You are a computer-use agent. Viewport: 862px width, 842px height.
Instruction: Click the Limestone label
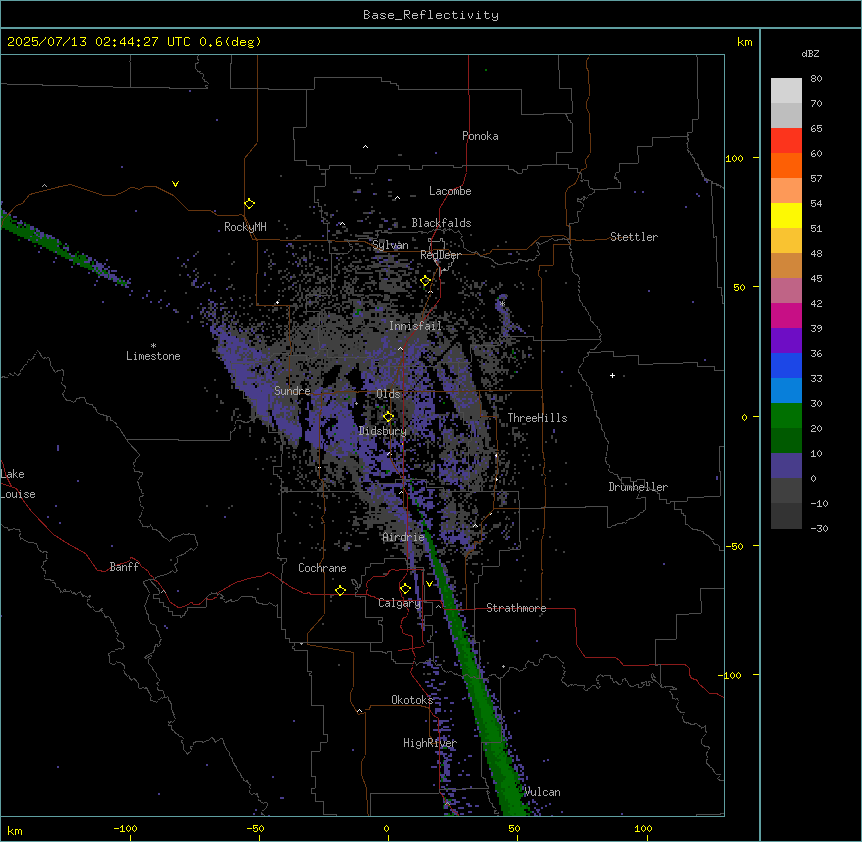click(x=153, y=356)
